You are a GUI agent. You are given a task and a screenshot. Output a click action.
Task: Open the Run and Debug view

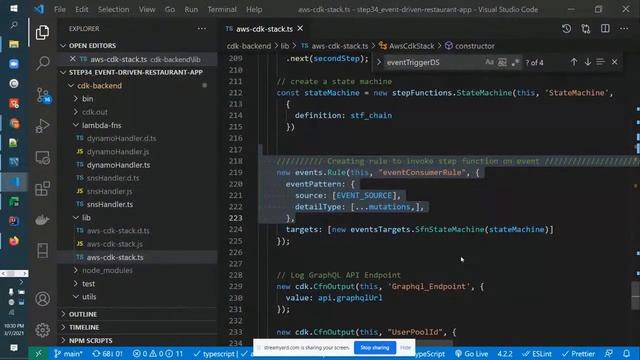42,126
